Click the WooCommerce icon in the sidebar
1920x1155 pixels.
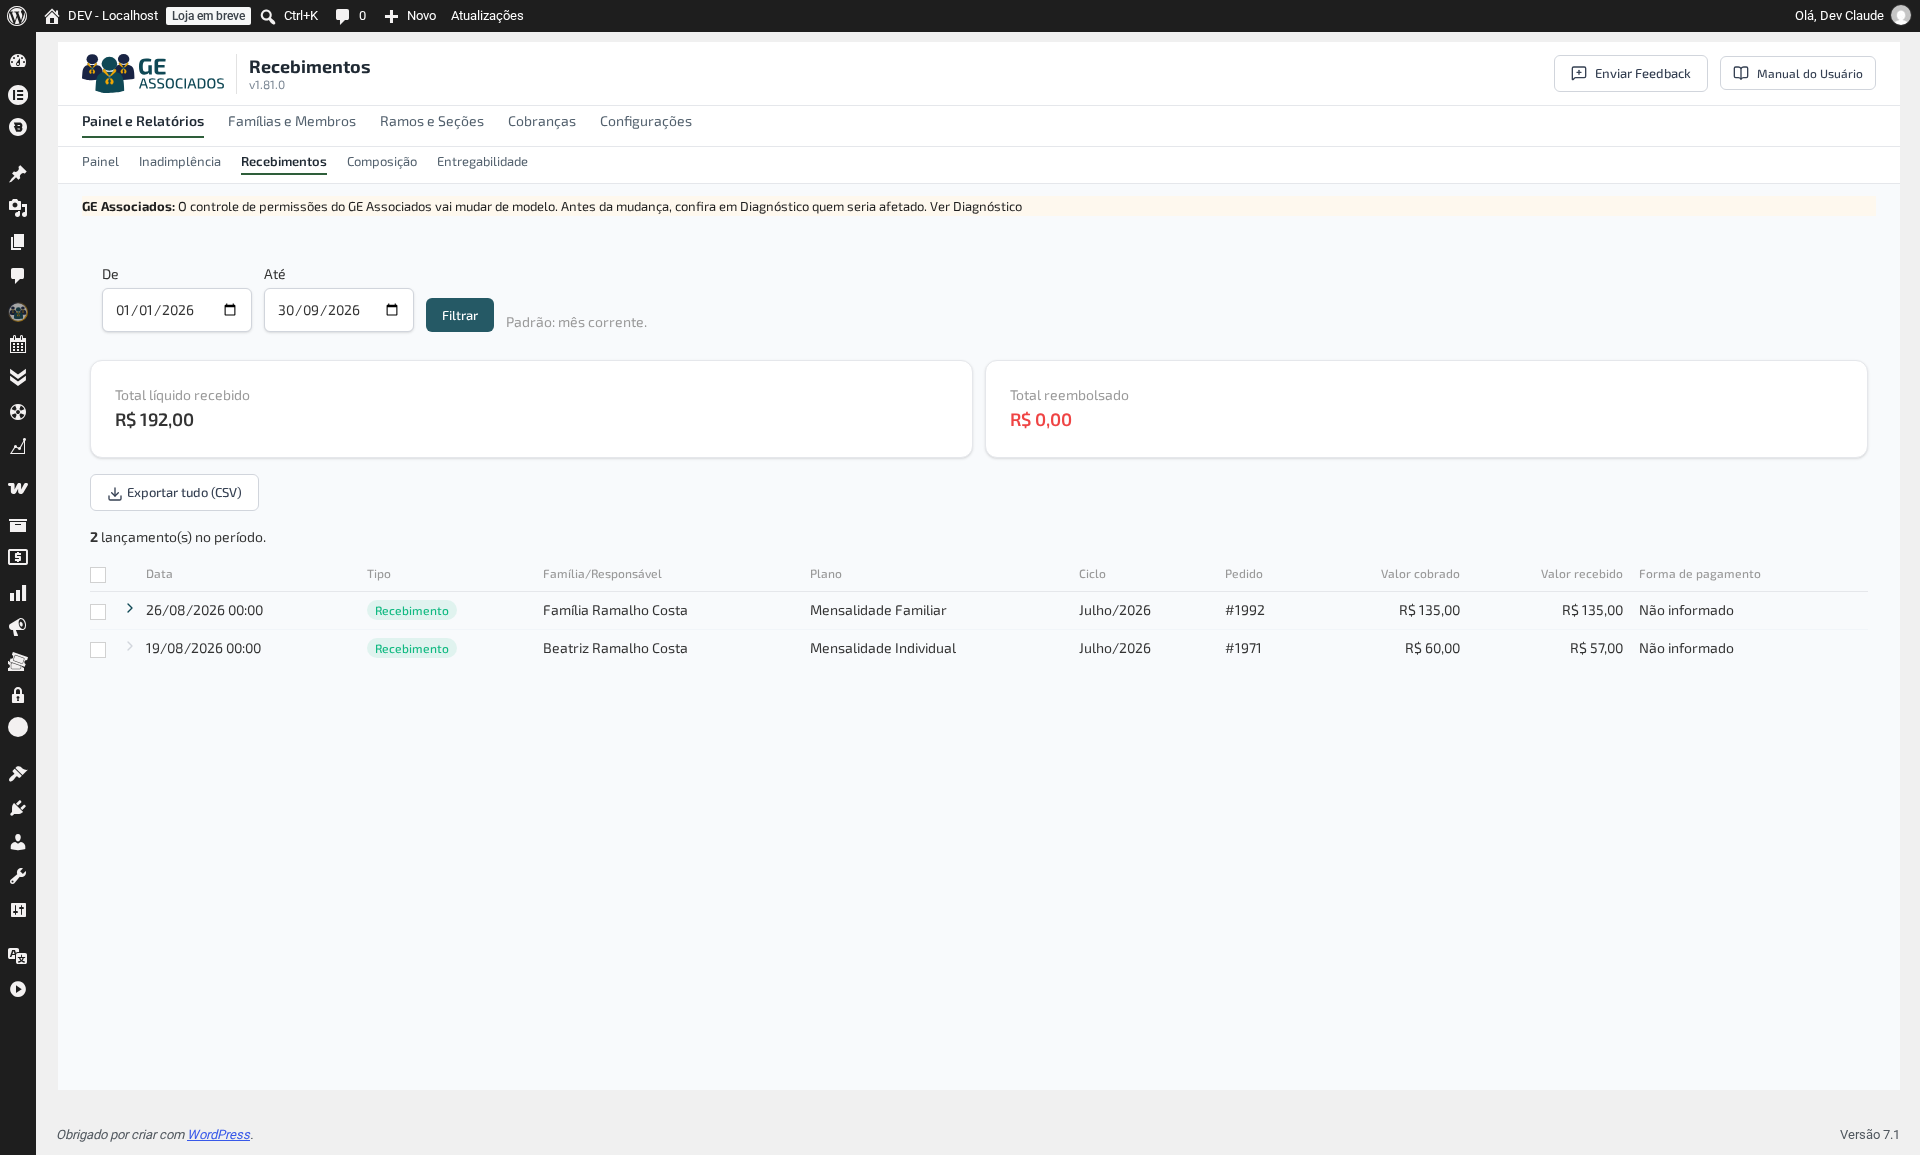click(18, 489)
